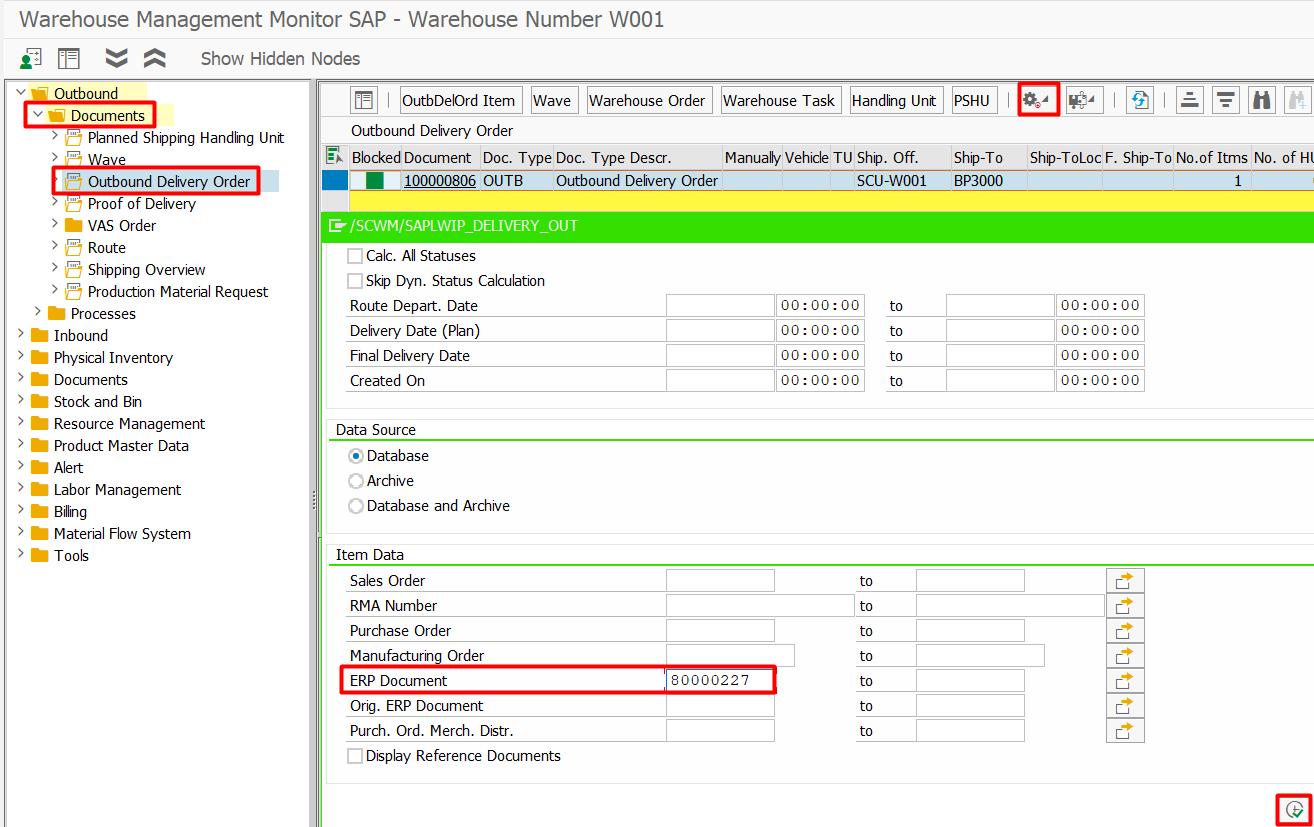Screen dimensions: 1314x827
Task: Click the green Blocked status square
Action: [375, 181]
